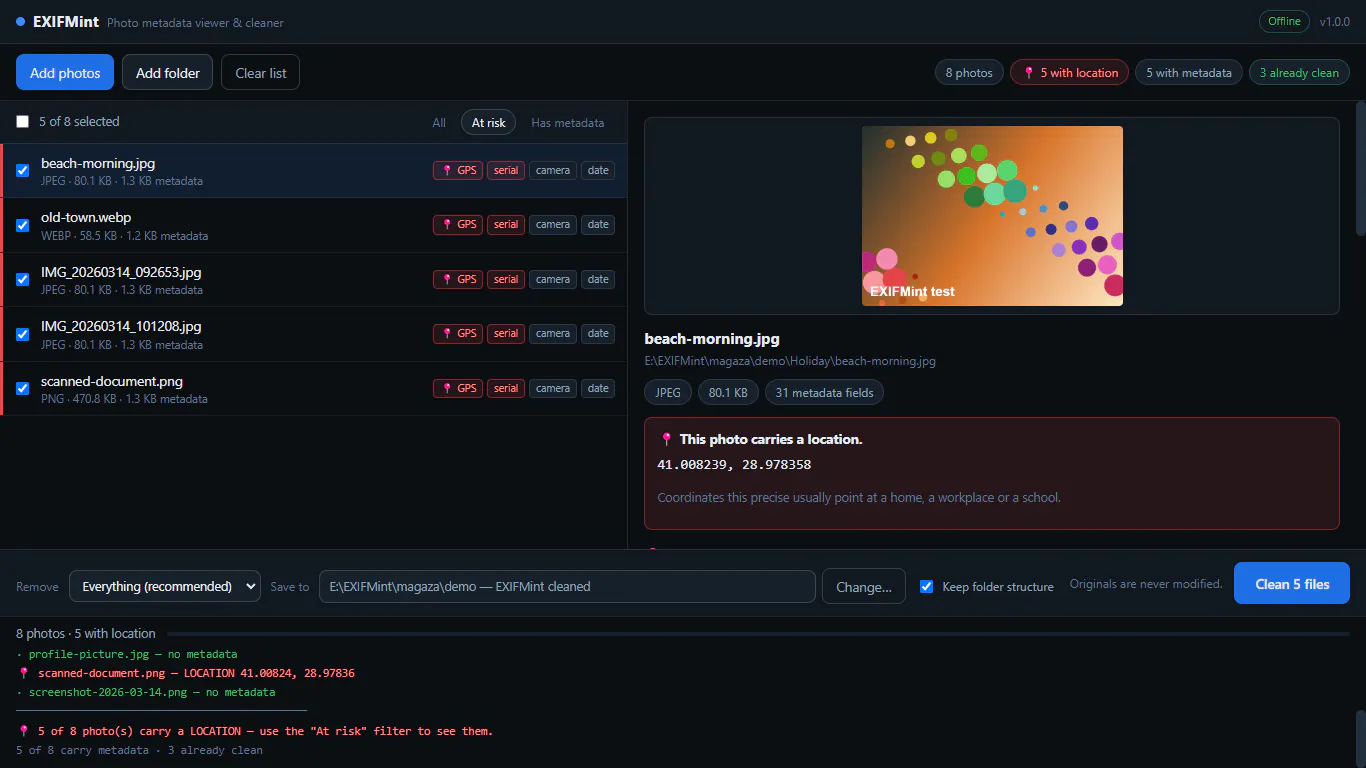Image resolution: width=1366 pixels, height=768 pixels.
Task: Click the pin icon in '5 with location' chip
Action: click(1029, 73)
